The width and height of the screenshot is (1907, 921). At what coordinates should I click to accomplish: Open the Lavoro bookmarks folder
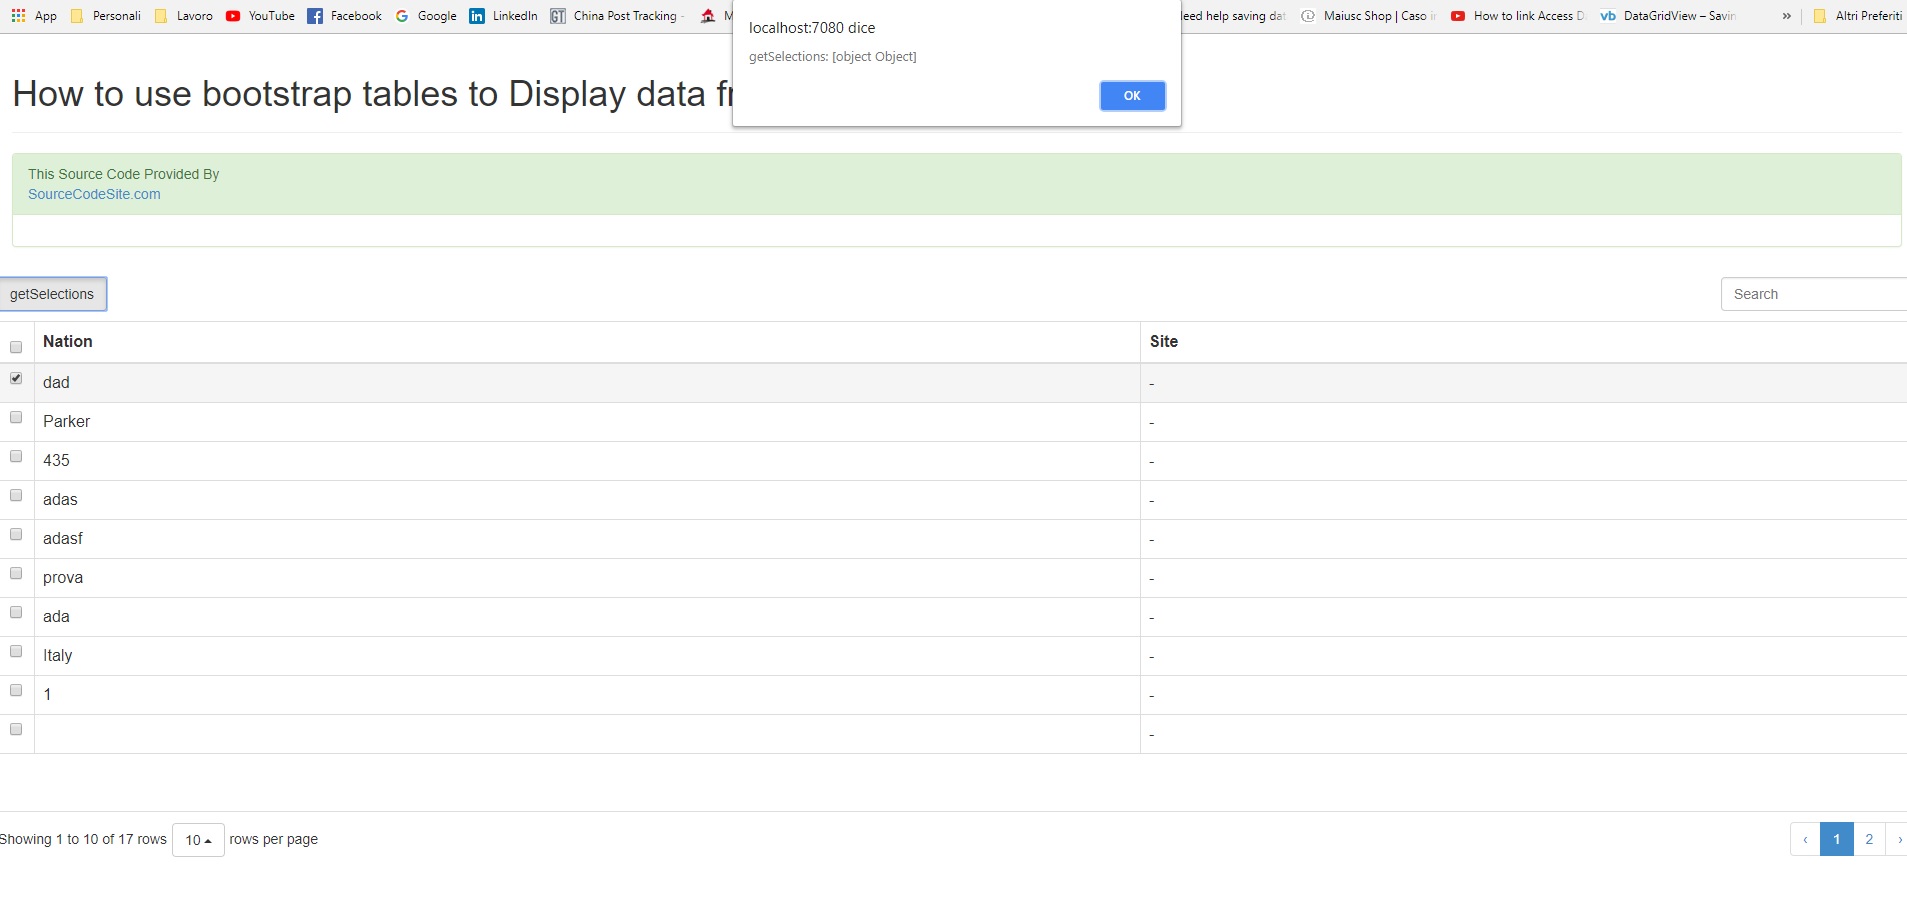pyautogui.click(x=183, y=16)
